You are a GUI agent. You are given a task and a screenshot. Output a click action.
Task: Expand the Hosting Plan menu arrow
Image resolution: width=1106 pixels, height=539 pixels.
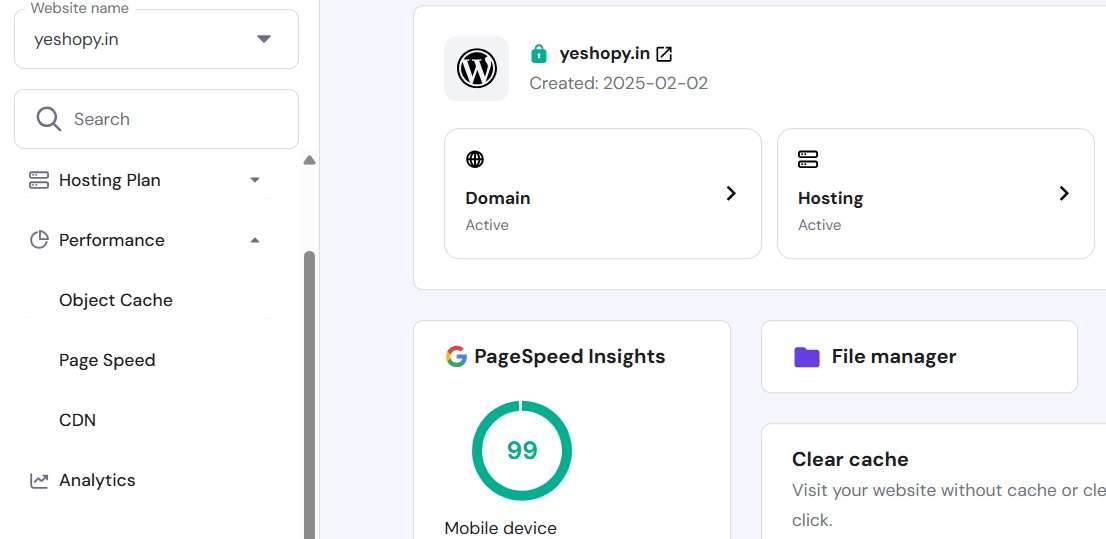coord(255,180)
